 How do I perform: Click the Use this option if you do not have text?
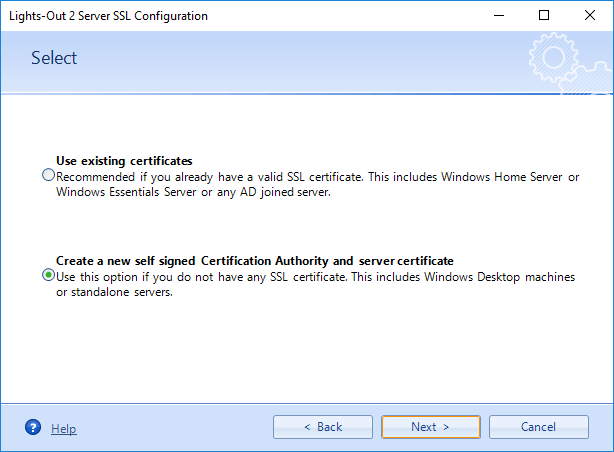[x=316, y=284]
